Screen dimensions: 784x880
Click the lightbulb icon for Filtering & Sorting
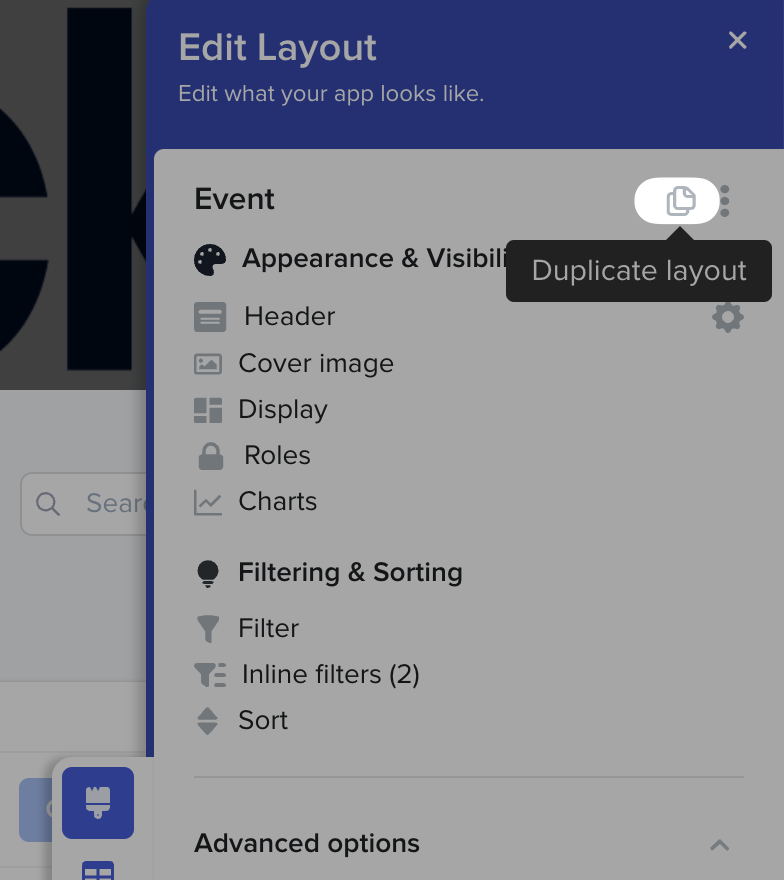(208, 573)
